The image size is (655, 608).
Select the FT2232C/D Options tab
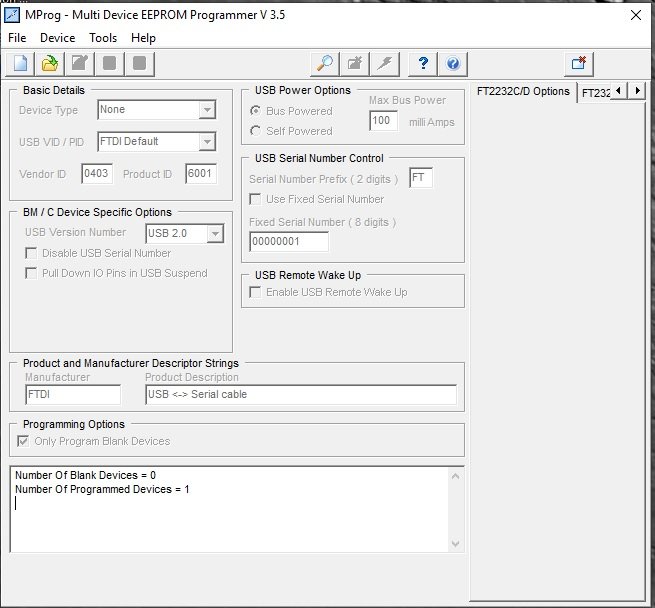pyautogui.click(x=523, y=92)
